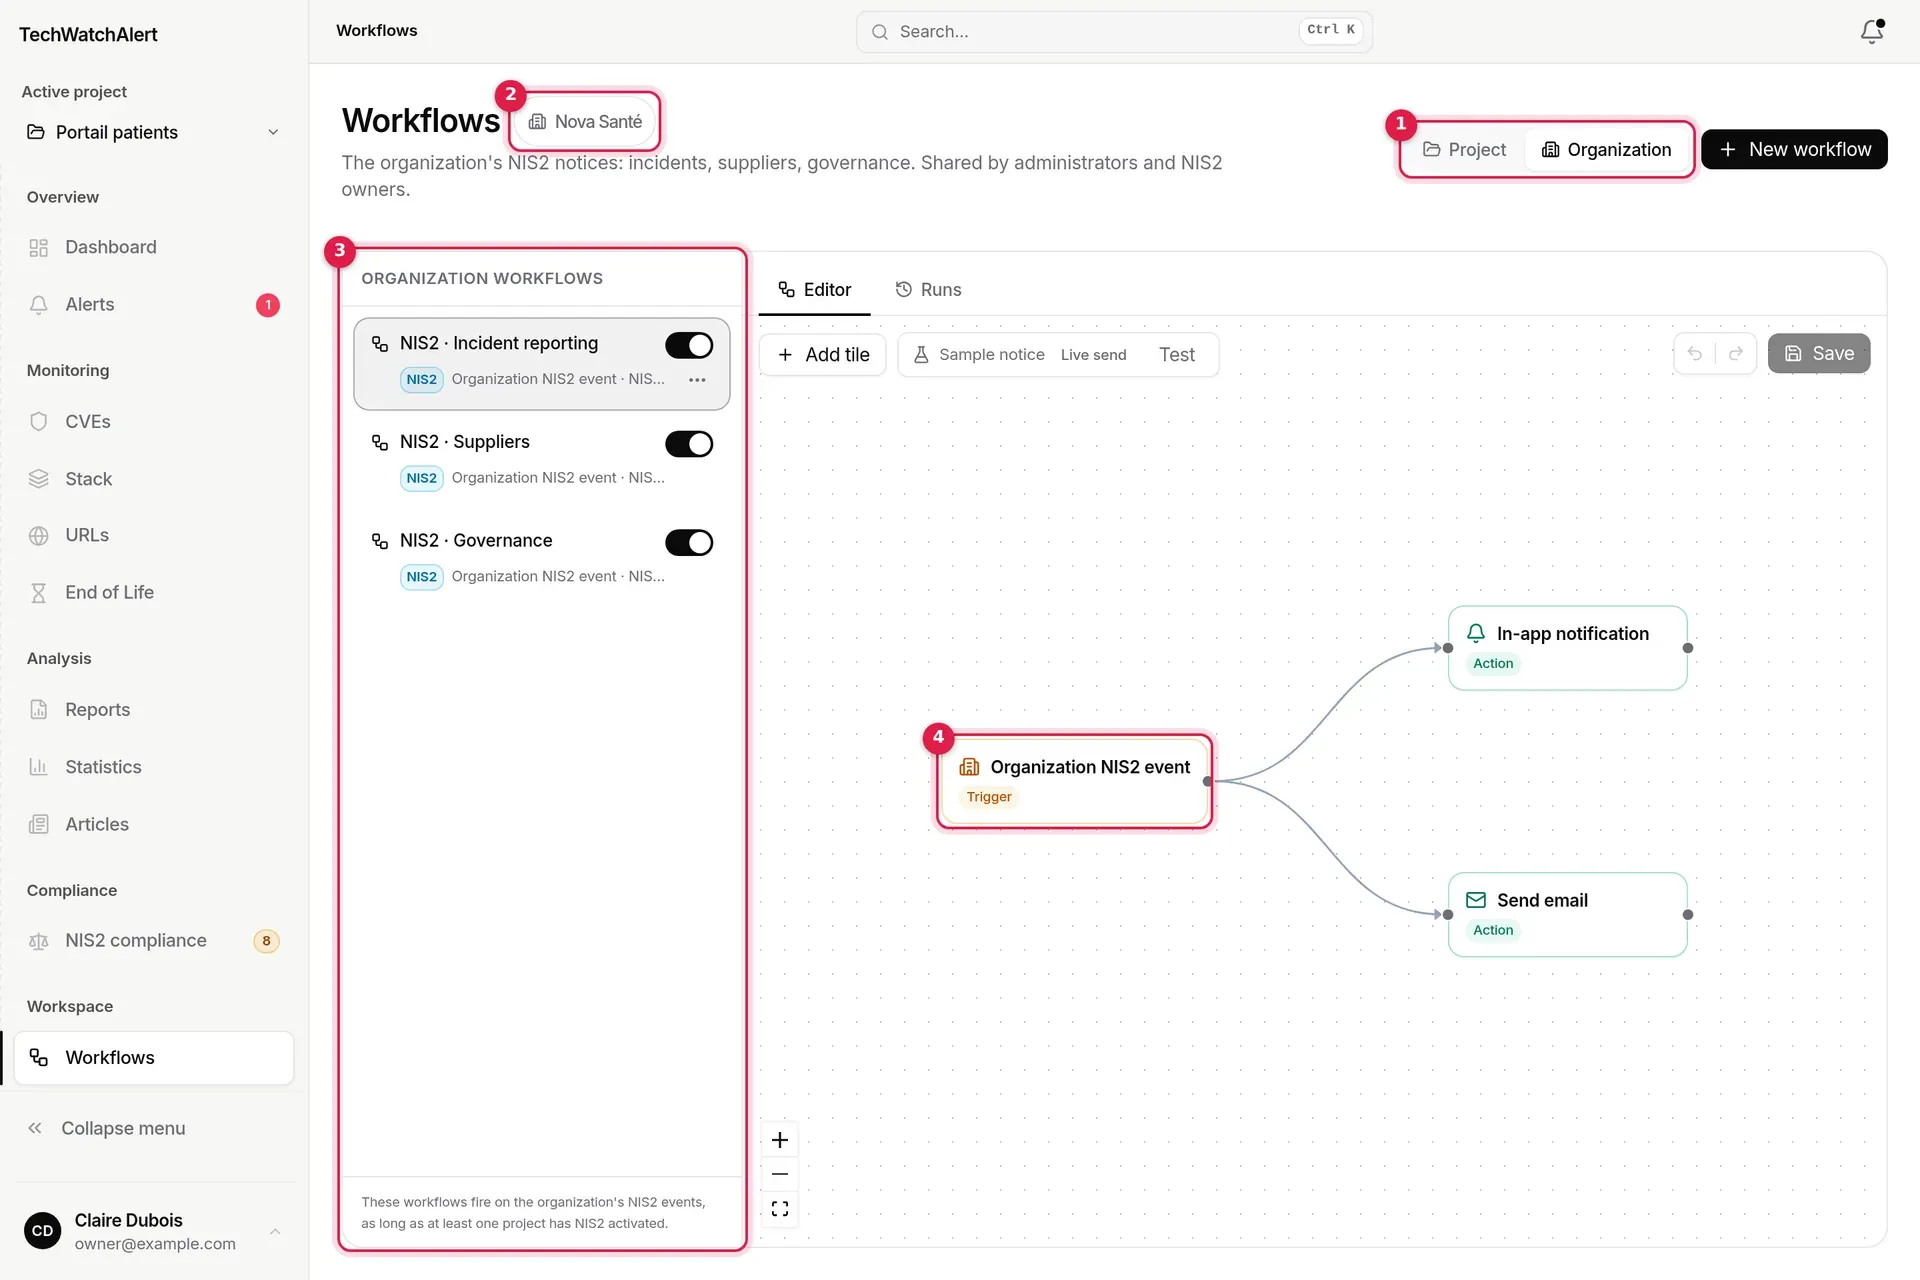Open Articles page
This screenshot has height=1280, width=1920.
tap(153, 824)
